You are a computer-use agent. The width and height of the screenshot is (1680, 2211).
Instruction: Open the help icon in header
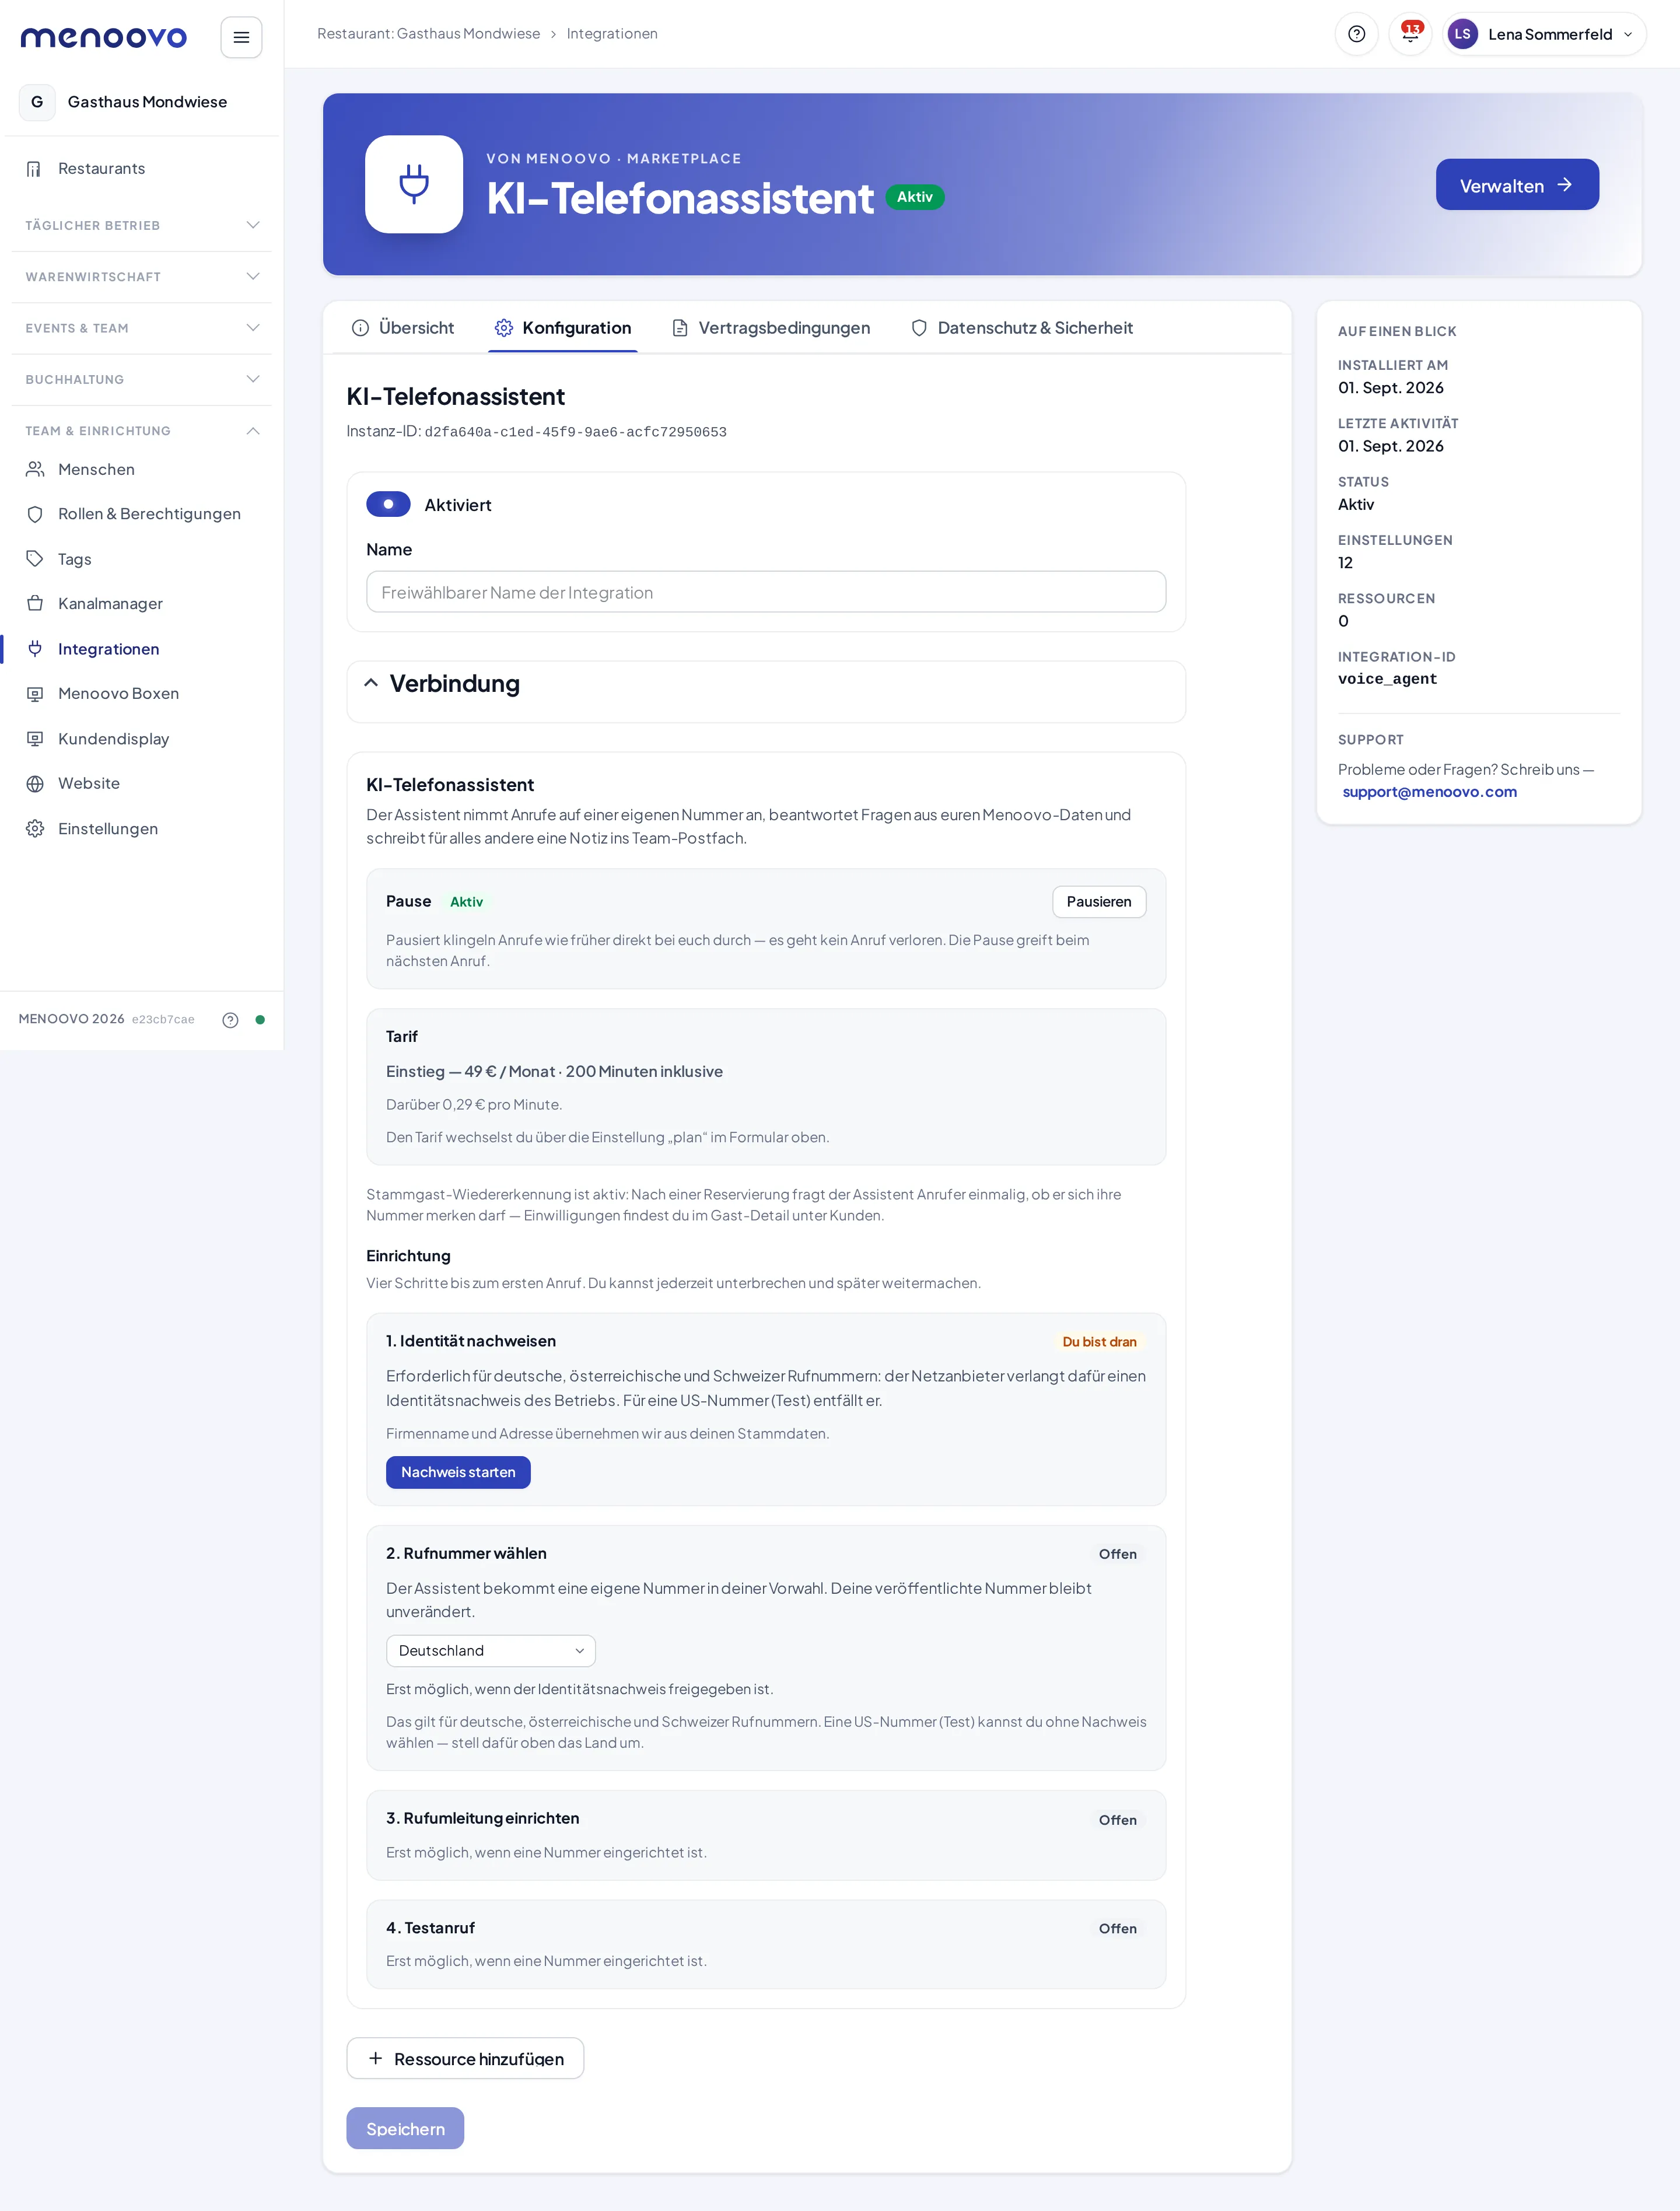click(1356, 34)
